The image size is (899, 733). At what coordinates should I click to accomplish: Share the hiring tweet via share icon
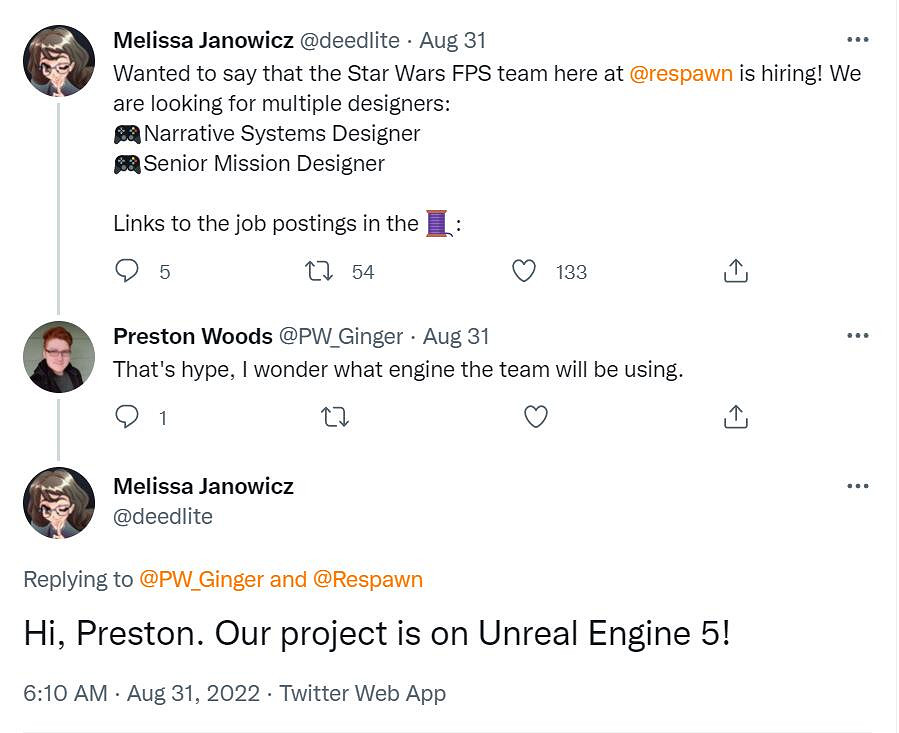click(735, 271)
